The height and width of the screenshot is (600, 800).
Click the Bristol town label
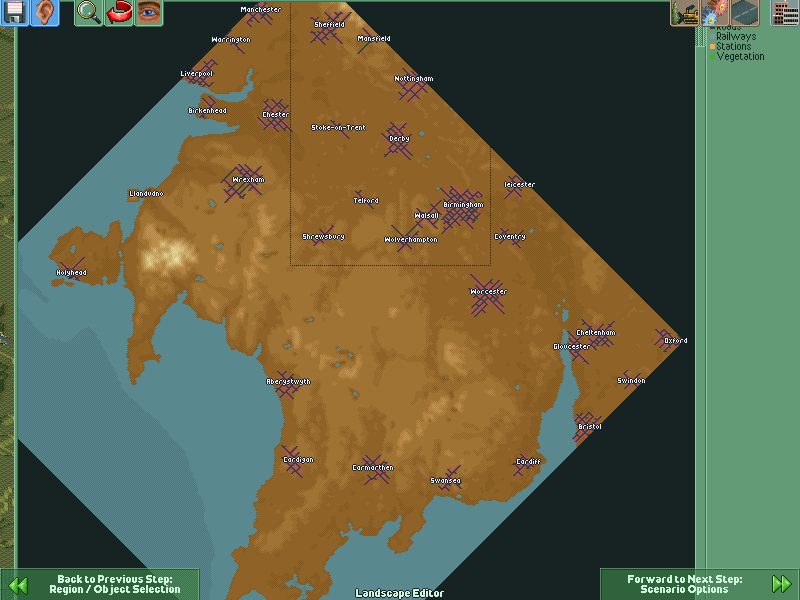[x=589, y=427]
